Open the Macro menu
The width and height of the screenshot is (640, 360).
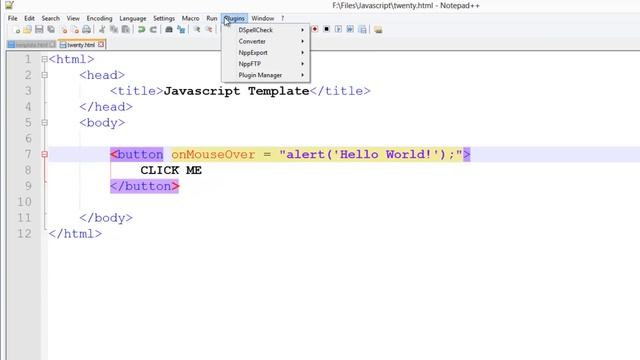[190, 18]
